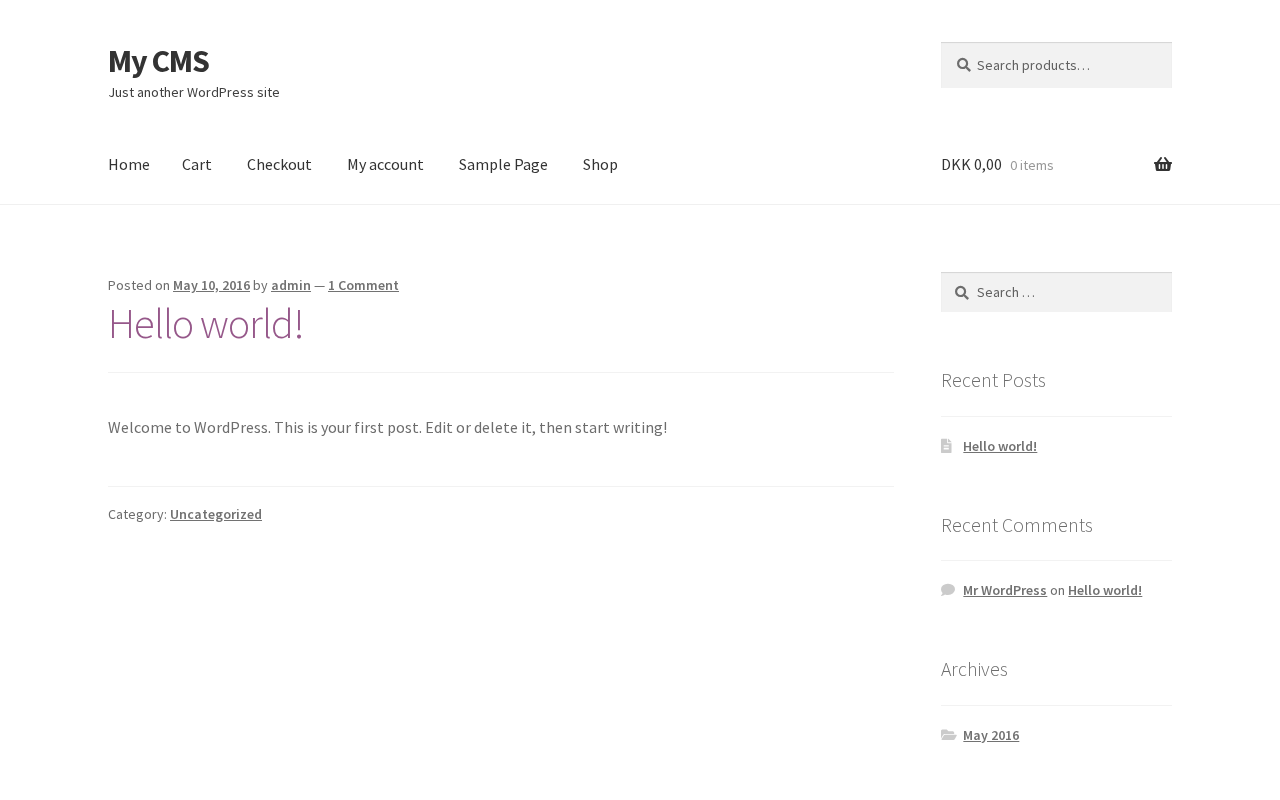Image resolution: width=1280 pixels, height=800 pixels.
Task: Navigate to My account
Action: pyautogui.click(x=385, y=164)
